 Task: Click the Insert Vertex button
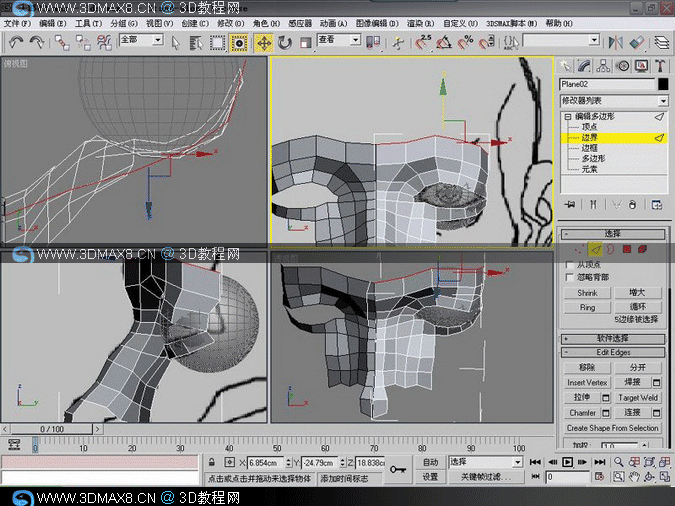point(587,382)
